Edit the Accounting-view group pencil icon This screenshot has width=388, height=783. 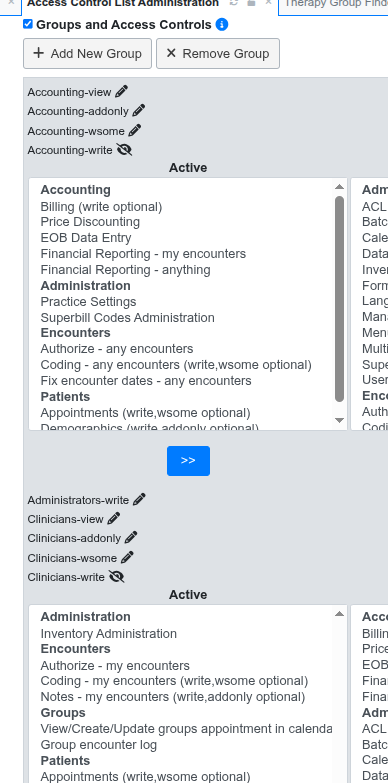pyautogui.click(x=121, y=91)
